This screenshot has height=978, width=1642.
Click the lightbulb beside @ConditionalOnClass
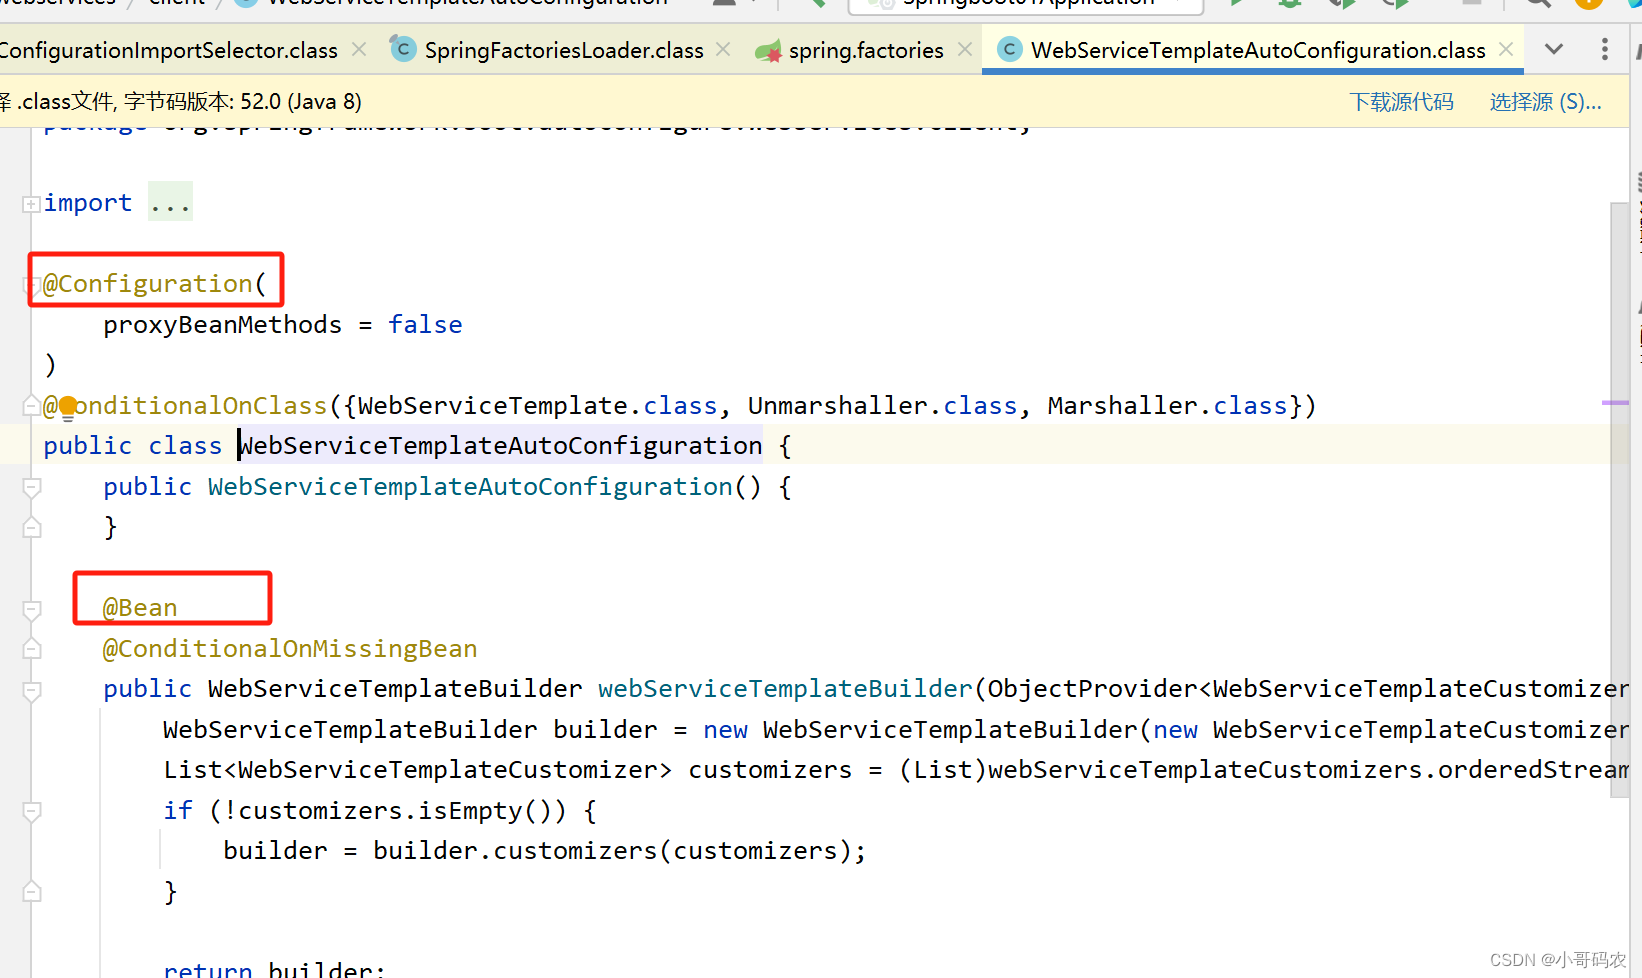(x=66, y=406)
